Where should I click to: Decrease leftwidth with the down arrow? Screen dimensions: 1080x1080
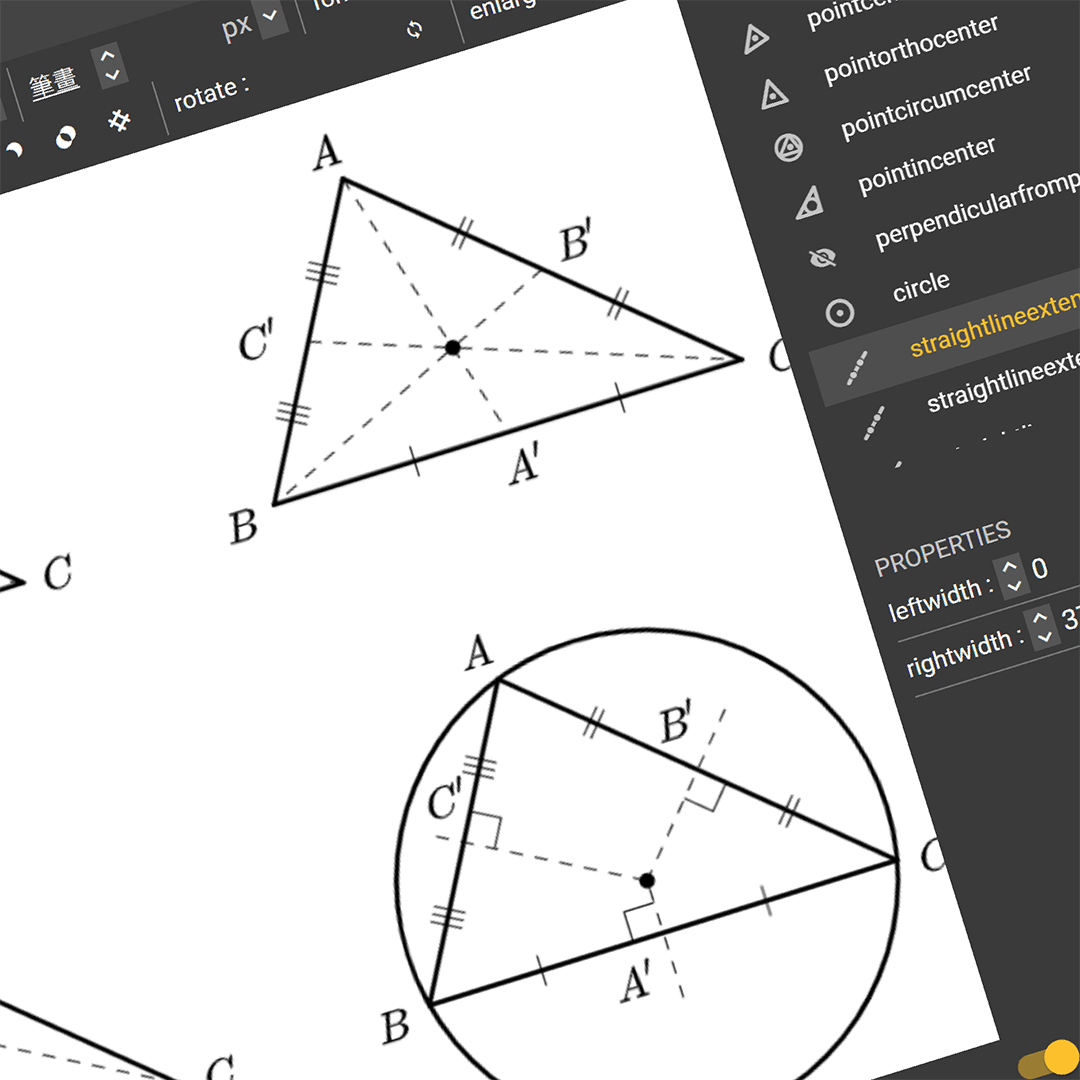(x=1015, y=586)
